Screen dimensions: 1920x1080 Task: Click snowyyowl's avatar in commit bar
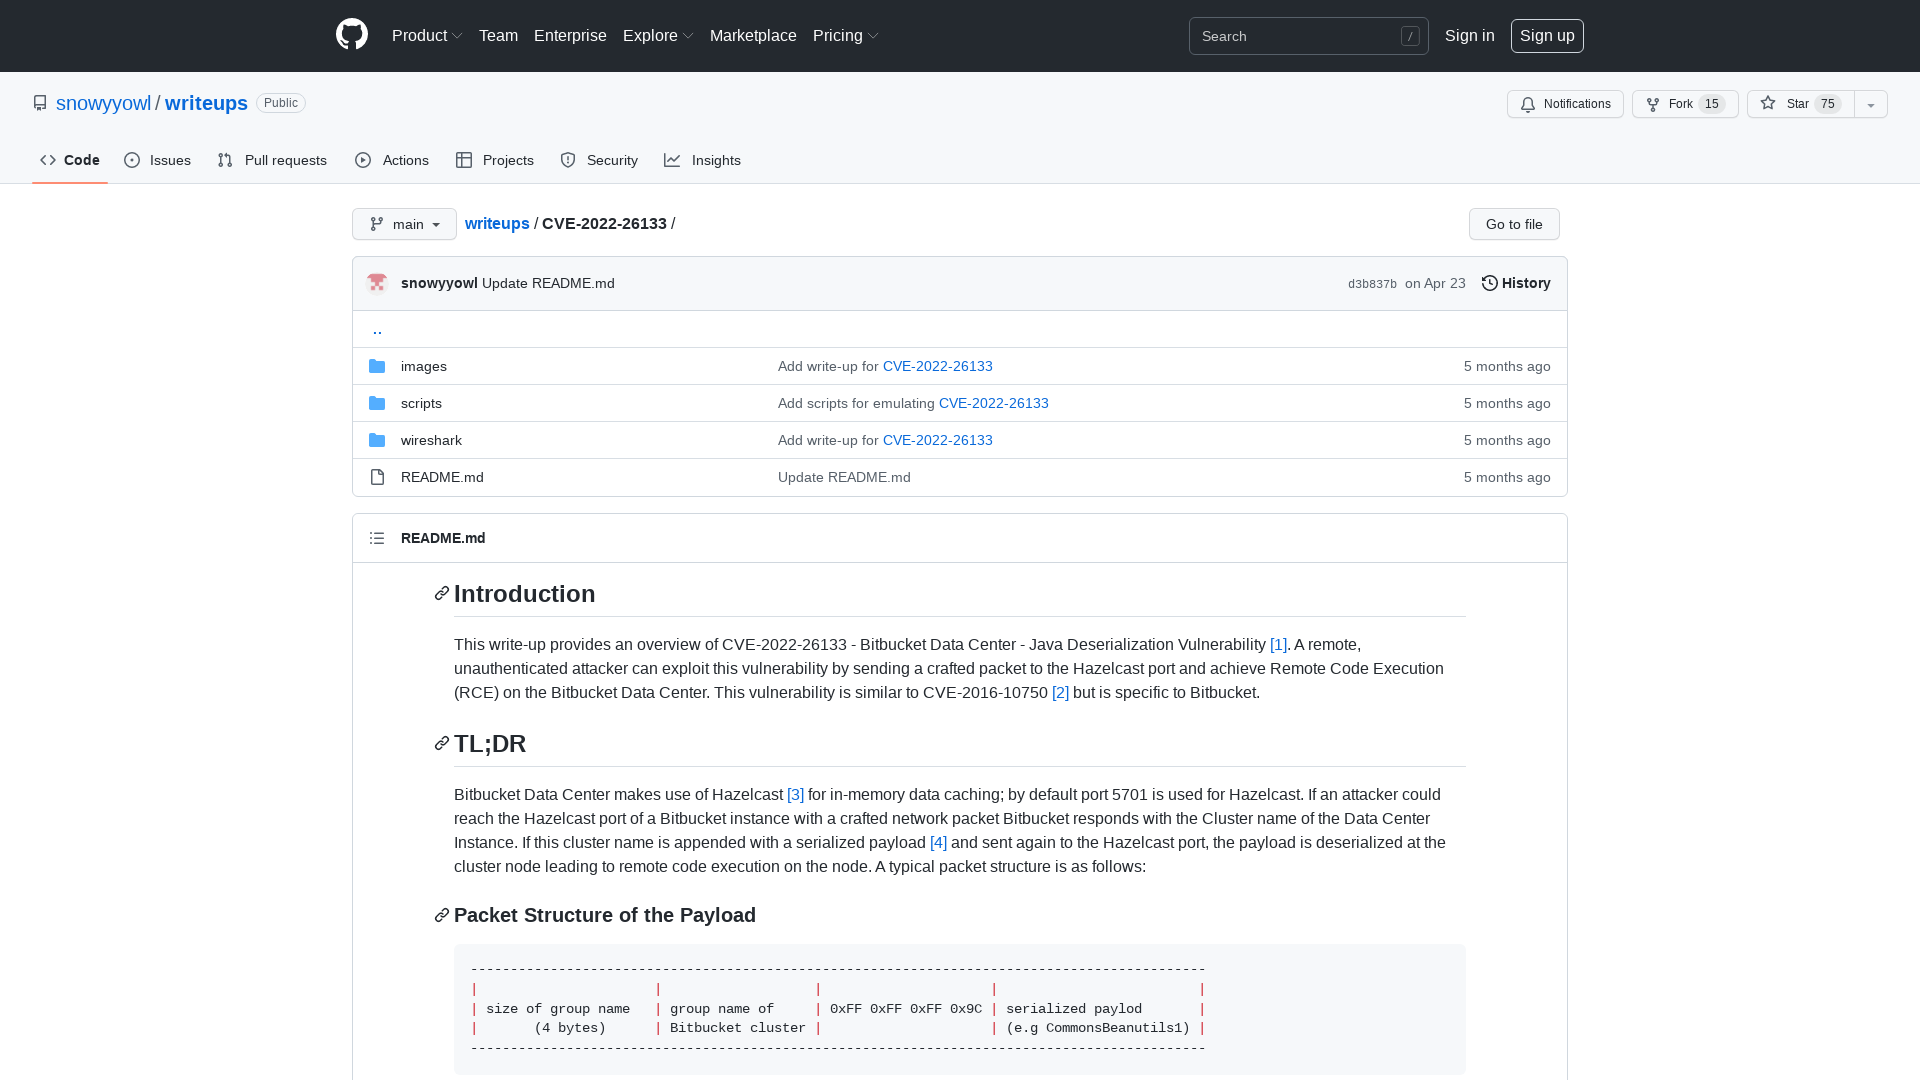pos(377,283)
